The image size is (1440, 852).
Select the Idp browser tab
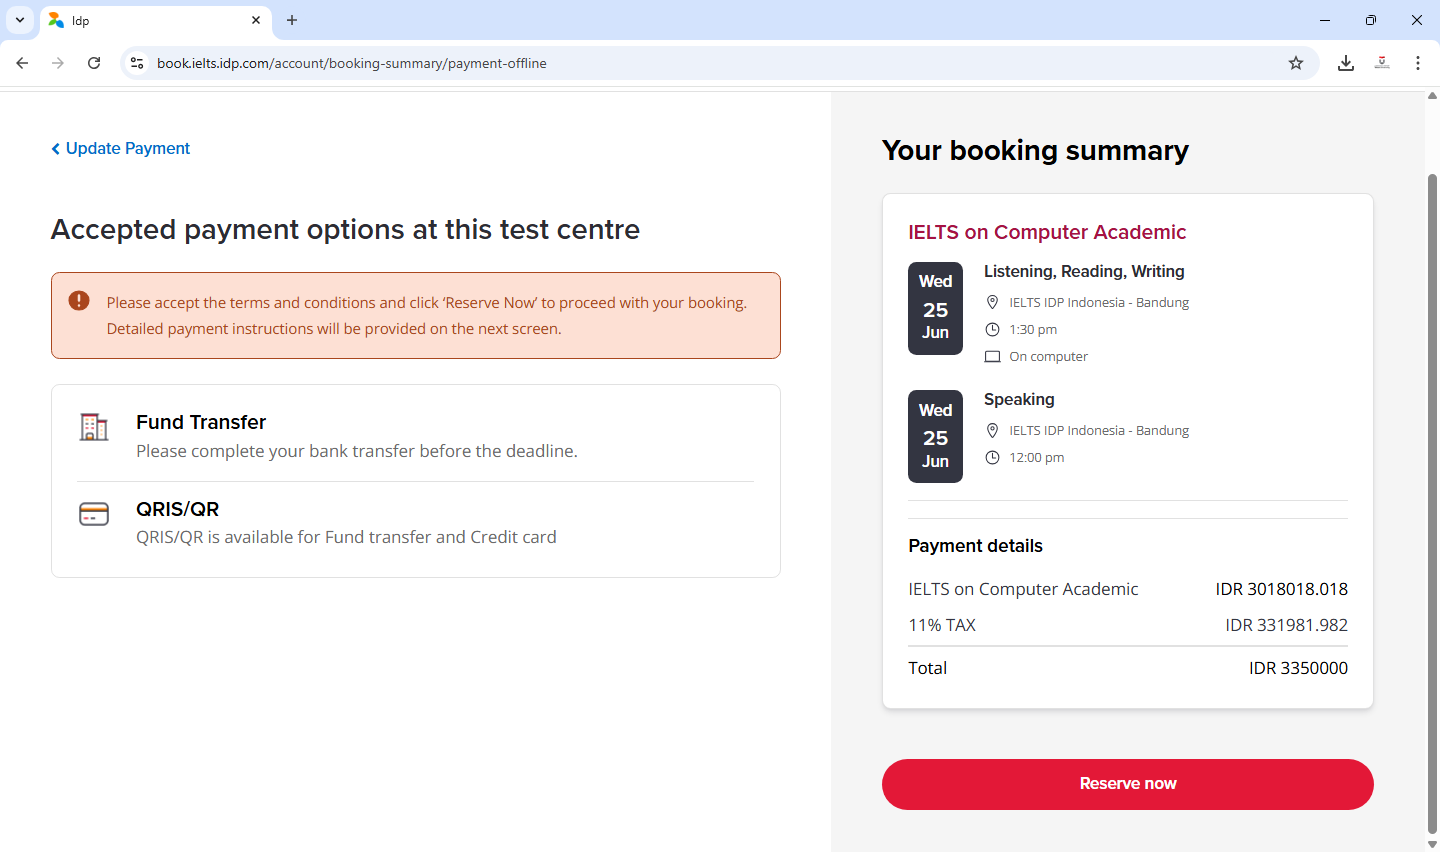(x=150, y=20)
